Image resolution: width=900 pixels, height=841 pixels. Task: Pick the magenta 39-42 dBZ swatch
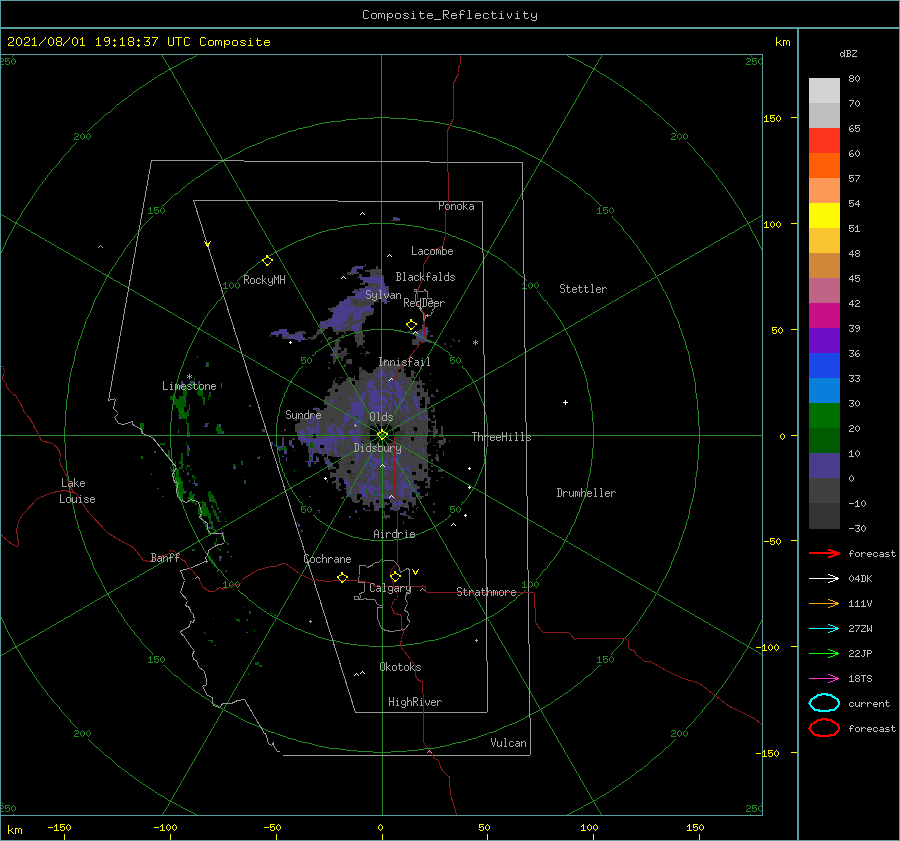click(x=824, y=315)
